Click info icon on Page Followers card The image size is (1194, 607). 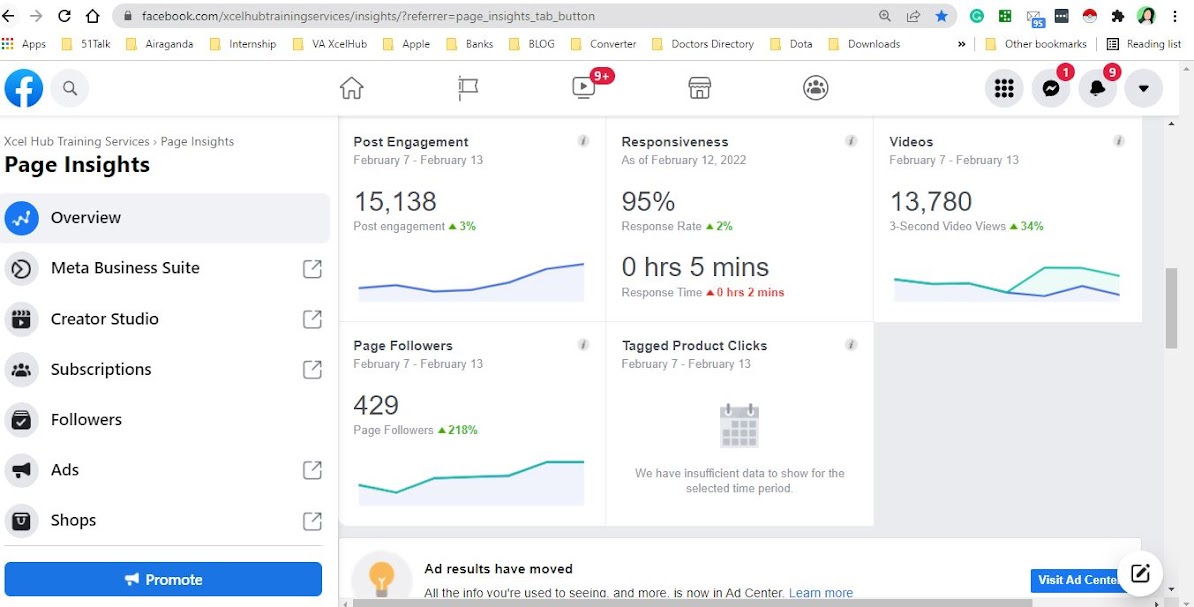pos(583,344)
